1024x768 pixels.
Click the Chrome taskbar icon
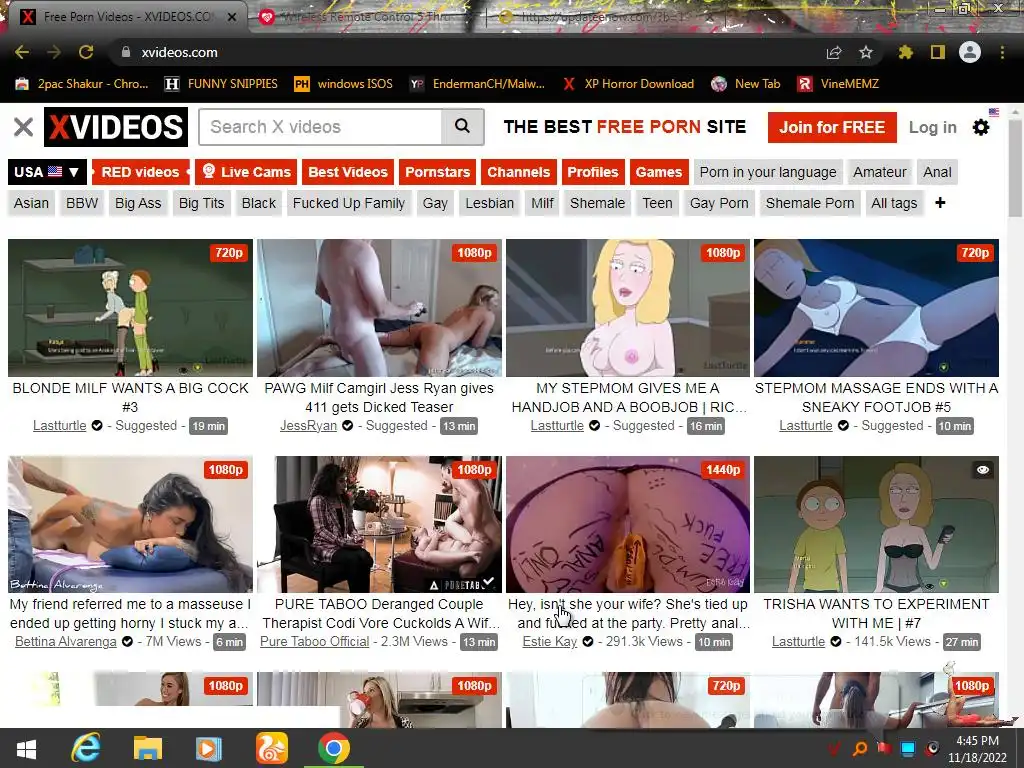pyautogui.click(x=334, y=748)
